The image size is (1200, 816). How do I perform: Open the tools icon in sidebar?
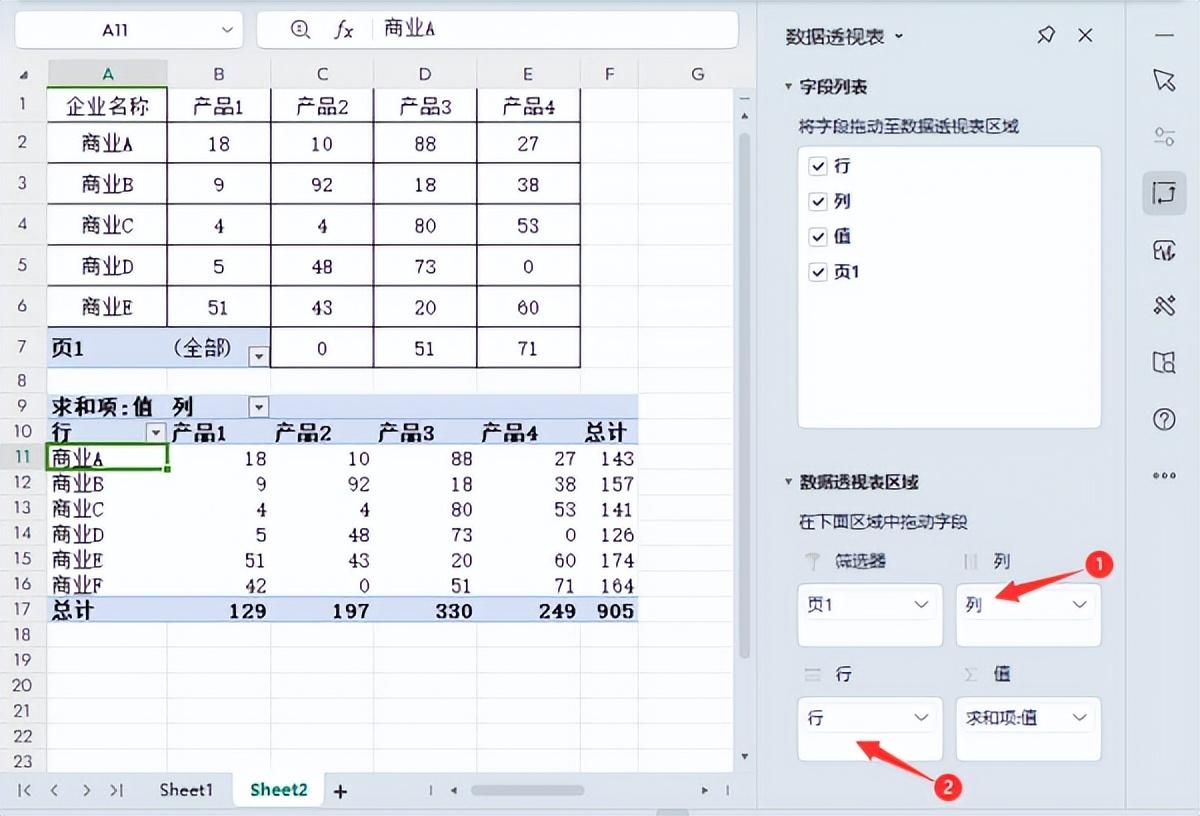(1164, 306)
